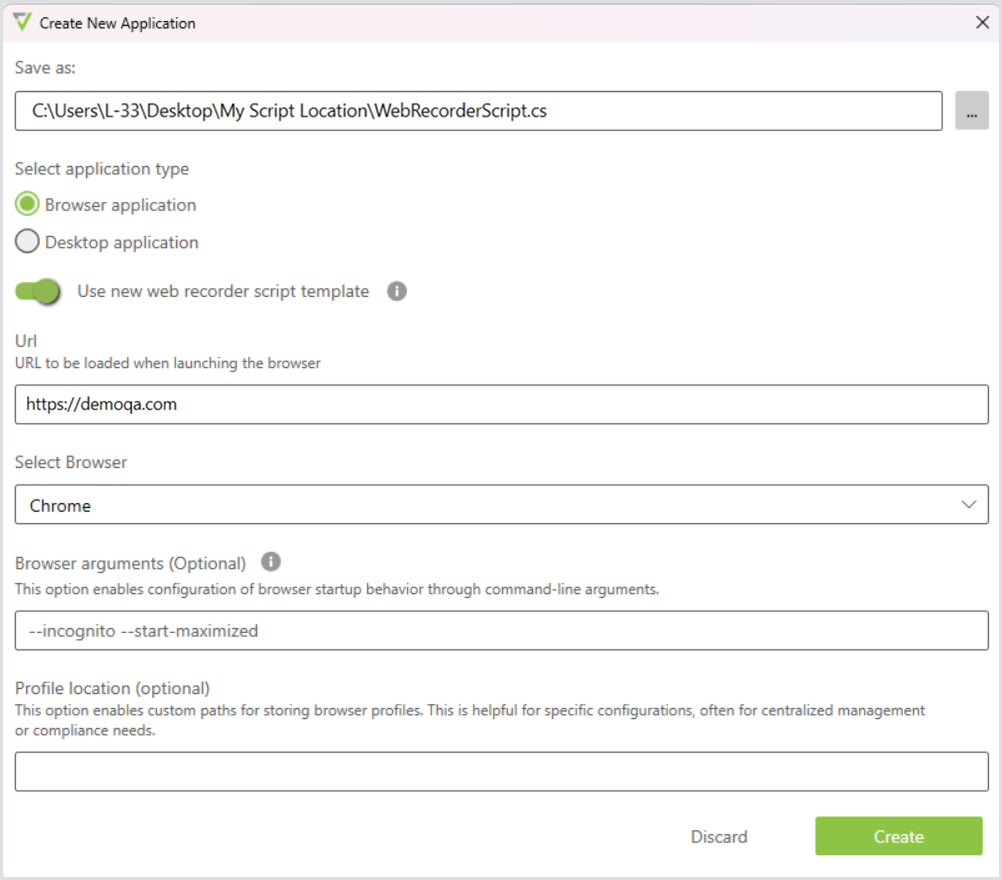This screenshot has height=880, width=1002.
Task: Click the Browser arguments text field
Action: (x=500, y=631)
